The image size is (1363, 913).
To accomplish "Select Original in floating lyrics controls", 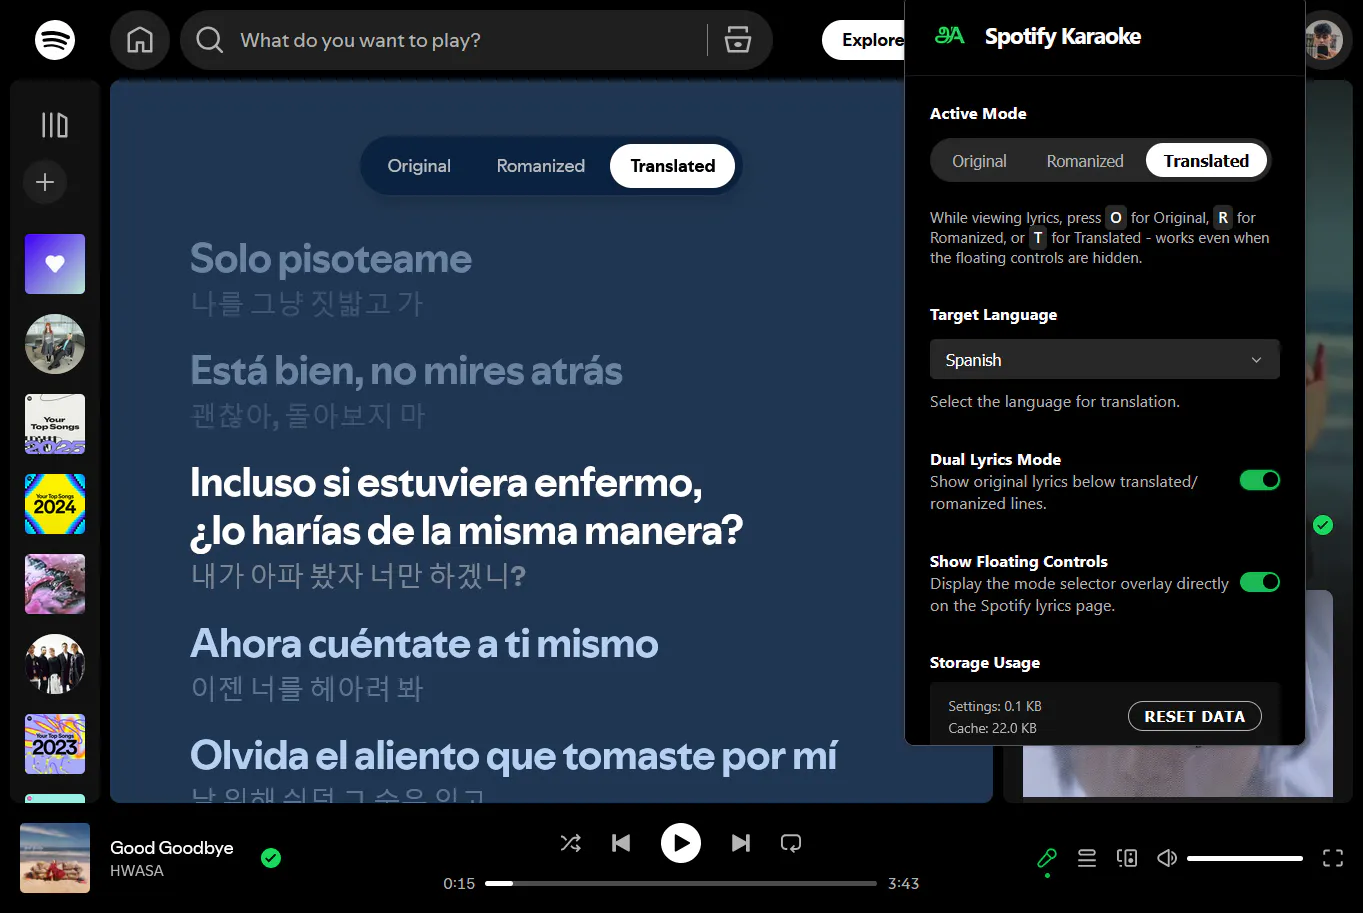I will (419, 166).
